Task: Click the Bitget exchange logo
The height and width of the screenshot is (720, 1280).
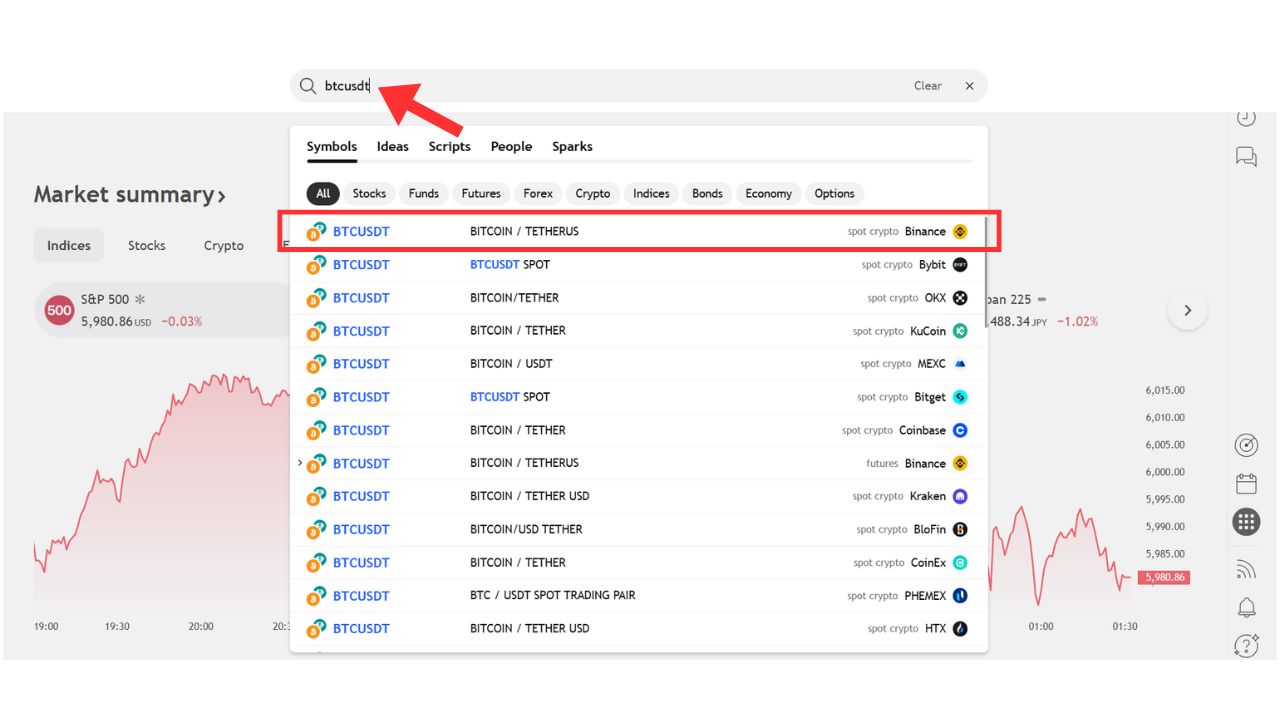Action: (960, 396)
